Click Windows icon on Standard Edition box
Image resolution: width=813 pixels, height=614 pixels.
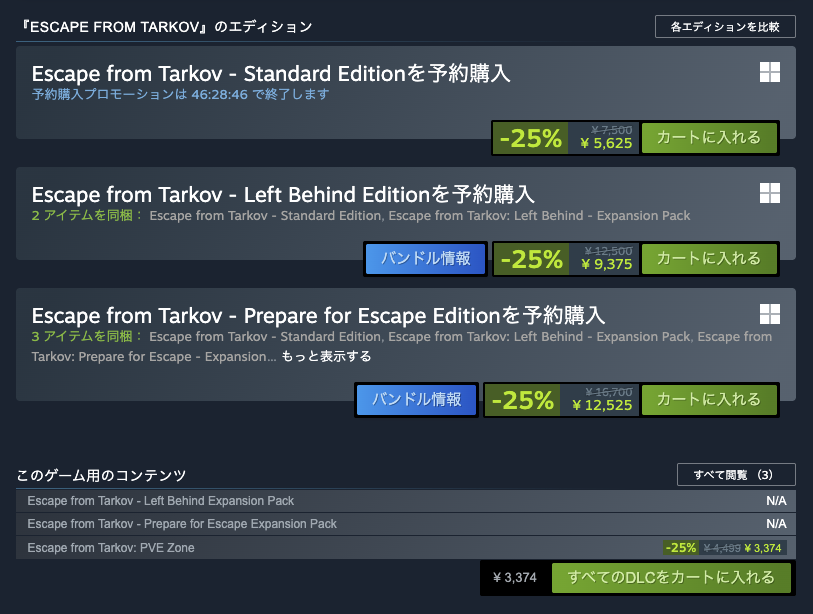coord(769,72)
